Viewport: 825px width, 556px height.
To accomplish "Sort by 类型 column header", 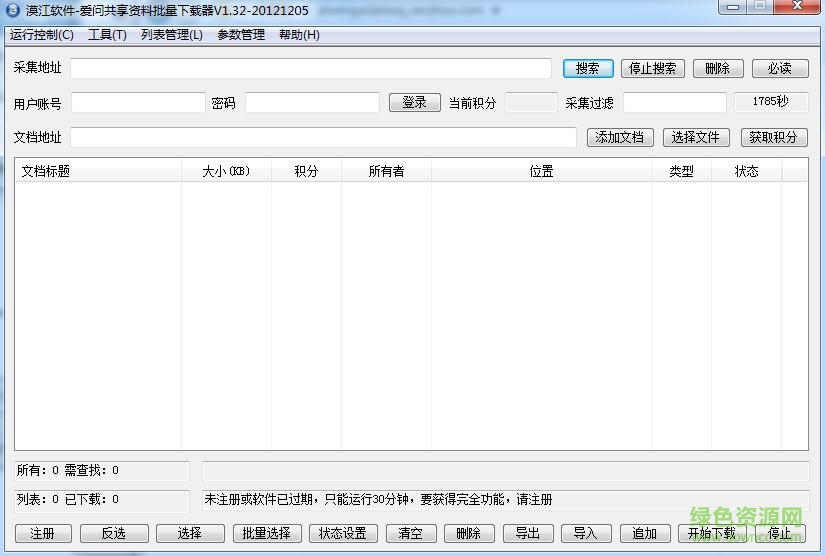I will coord(681,171).
